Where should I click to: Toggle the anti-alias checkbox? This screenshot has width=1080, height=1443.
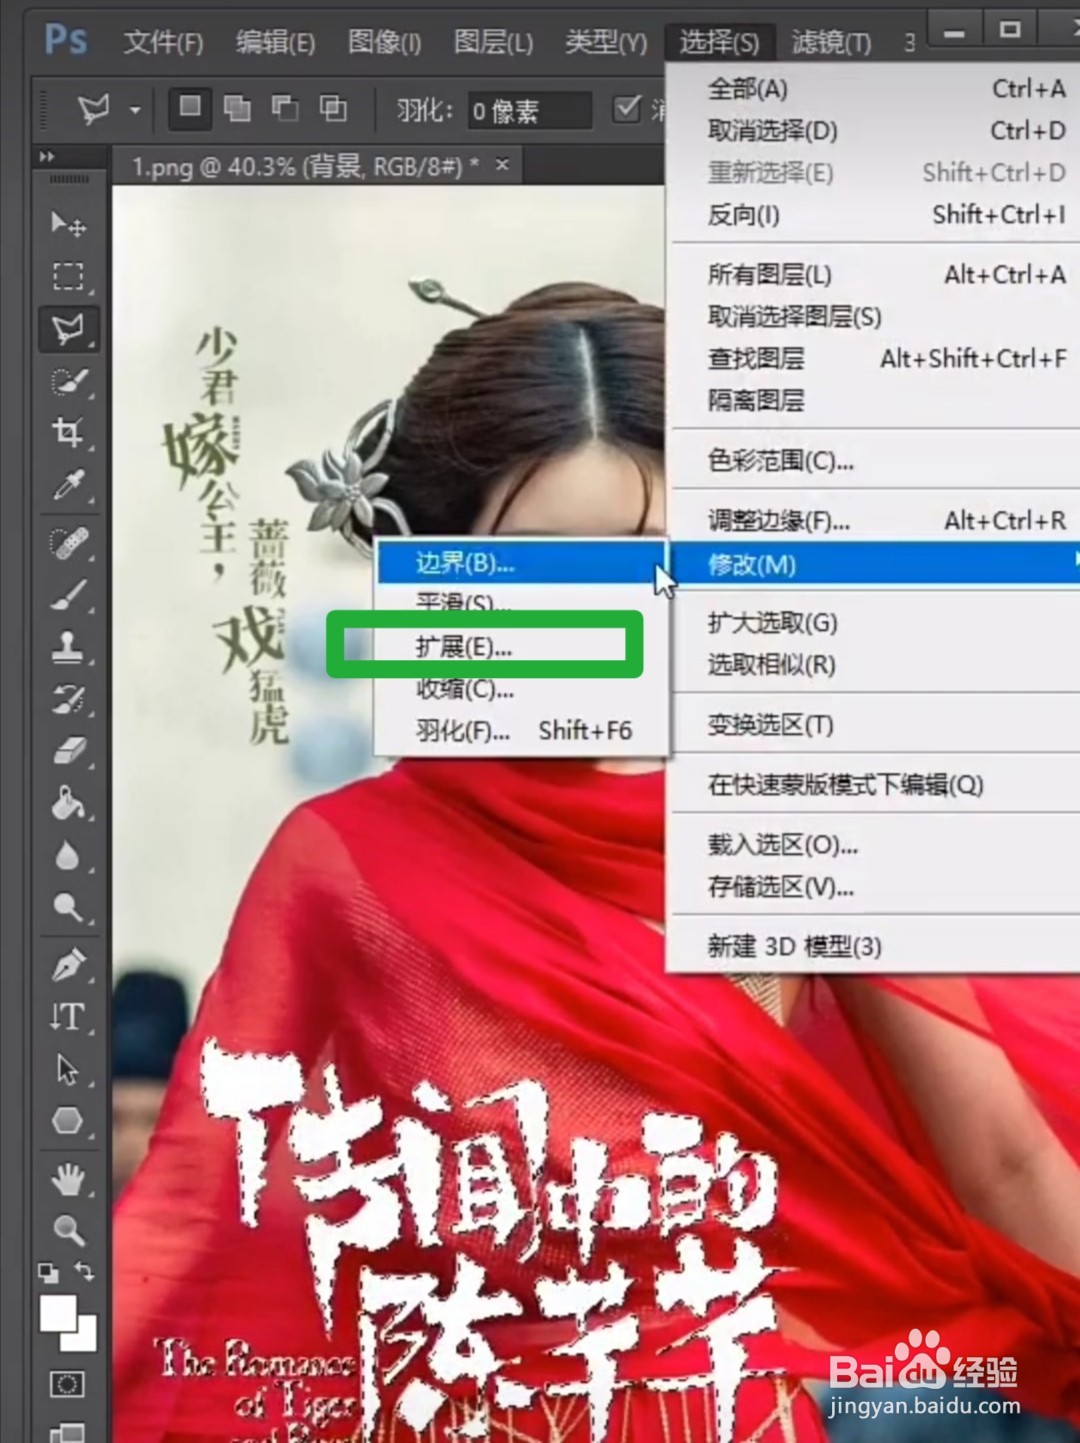627,107
